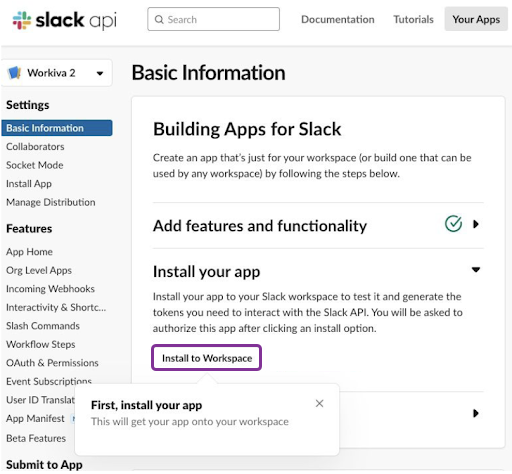Open the Documentation menu
The width and height of the screenshot is (512, 474).
click(x=338, y=19)
